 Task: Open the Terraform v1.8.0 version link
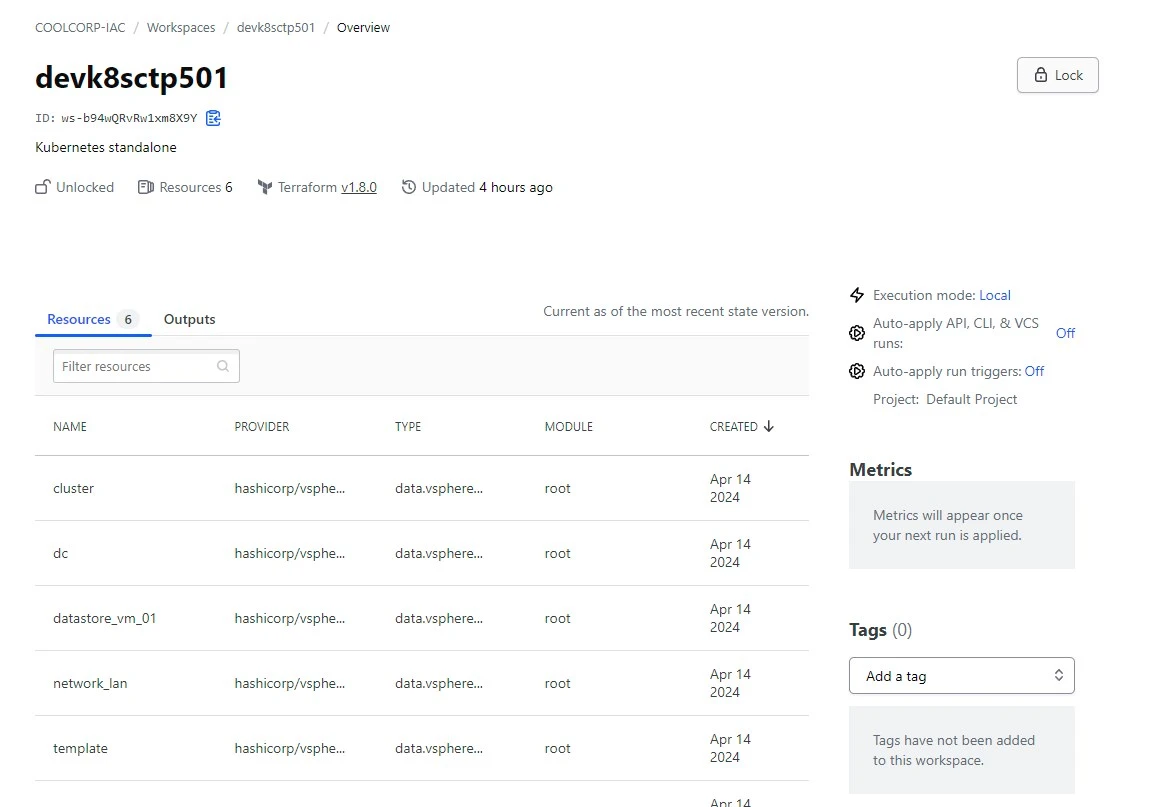click(358, 187)
